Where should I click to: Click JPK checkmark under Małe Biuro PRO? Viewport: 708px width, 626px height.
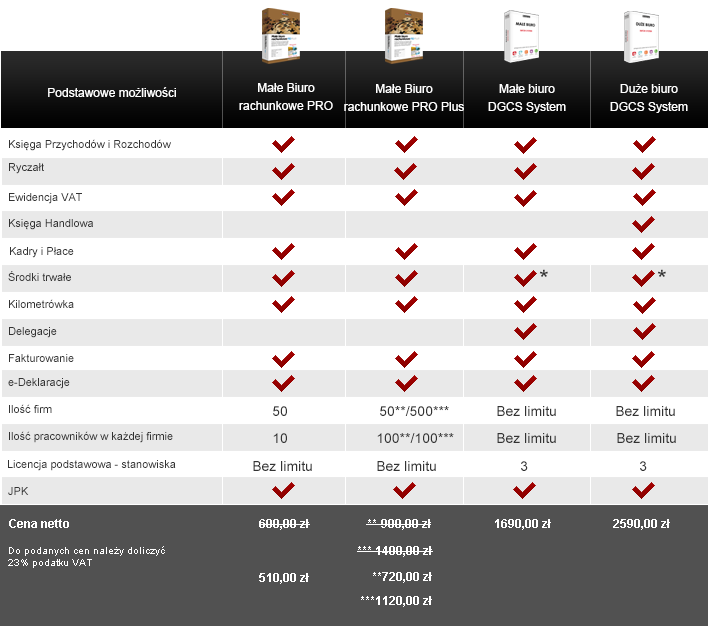tap(283, 491)
